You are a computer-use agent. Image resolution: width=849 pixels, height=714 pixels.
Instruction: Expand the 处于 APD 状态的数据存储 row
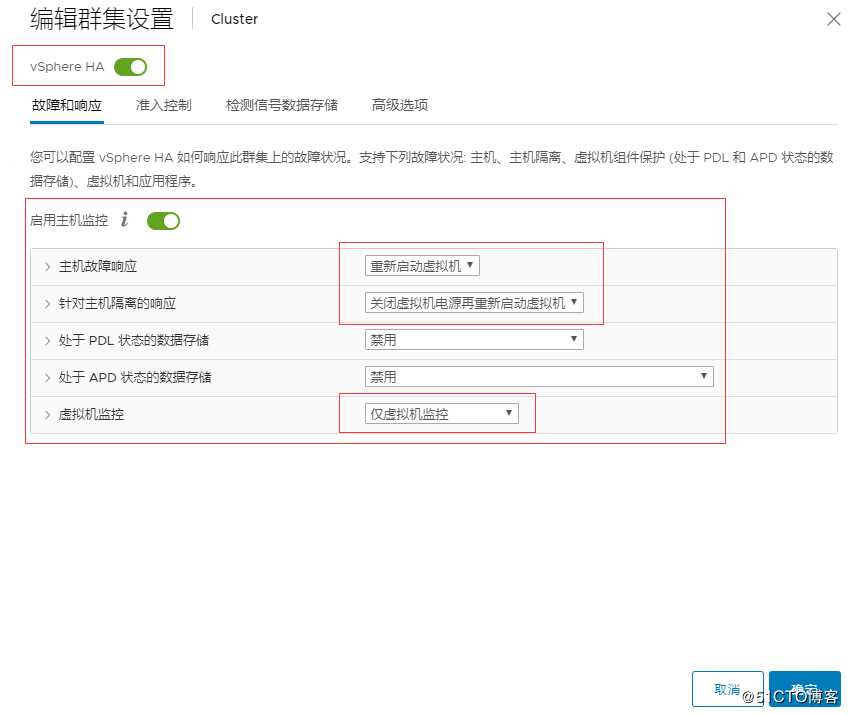(x=48, y=377)
